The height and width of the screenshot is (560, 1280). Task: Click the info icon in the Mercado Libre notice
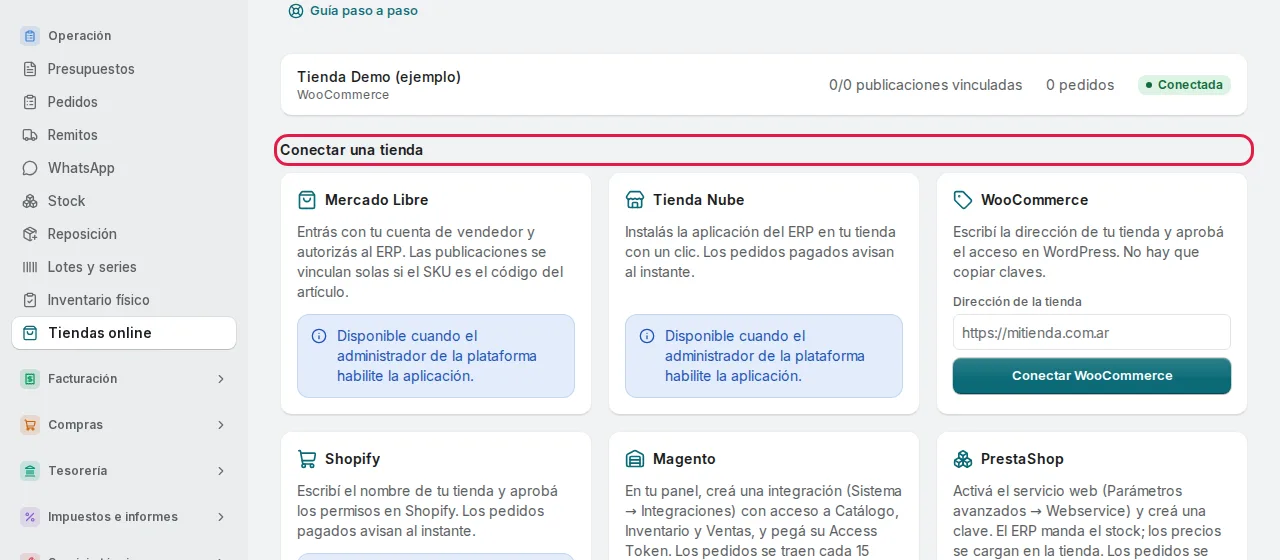point(319,336)
